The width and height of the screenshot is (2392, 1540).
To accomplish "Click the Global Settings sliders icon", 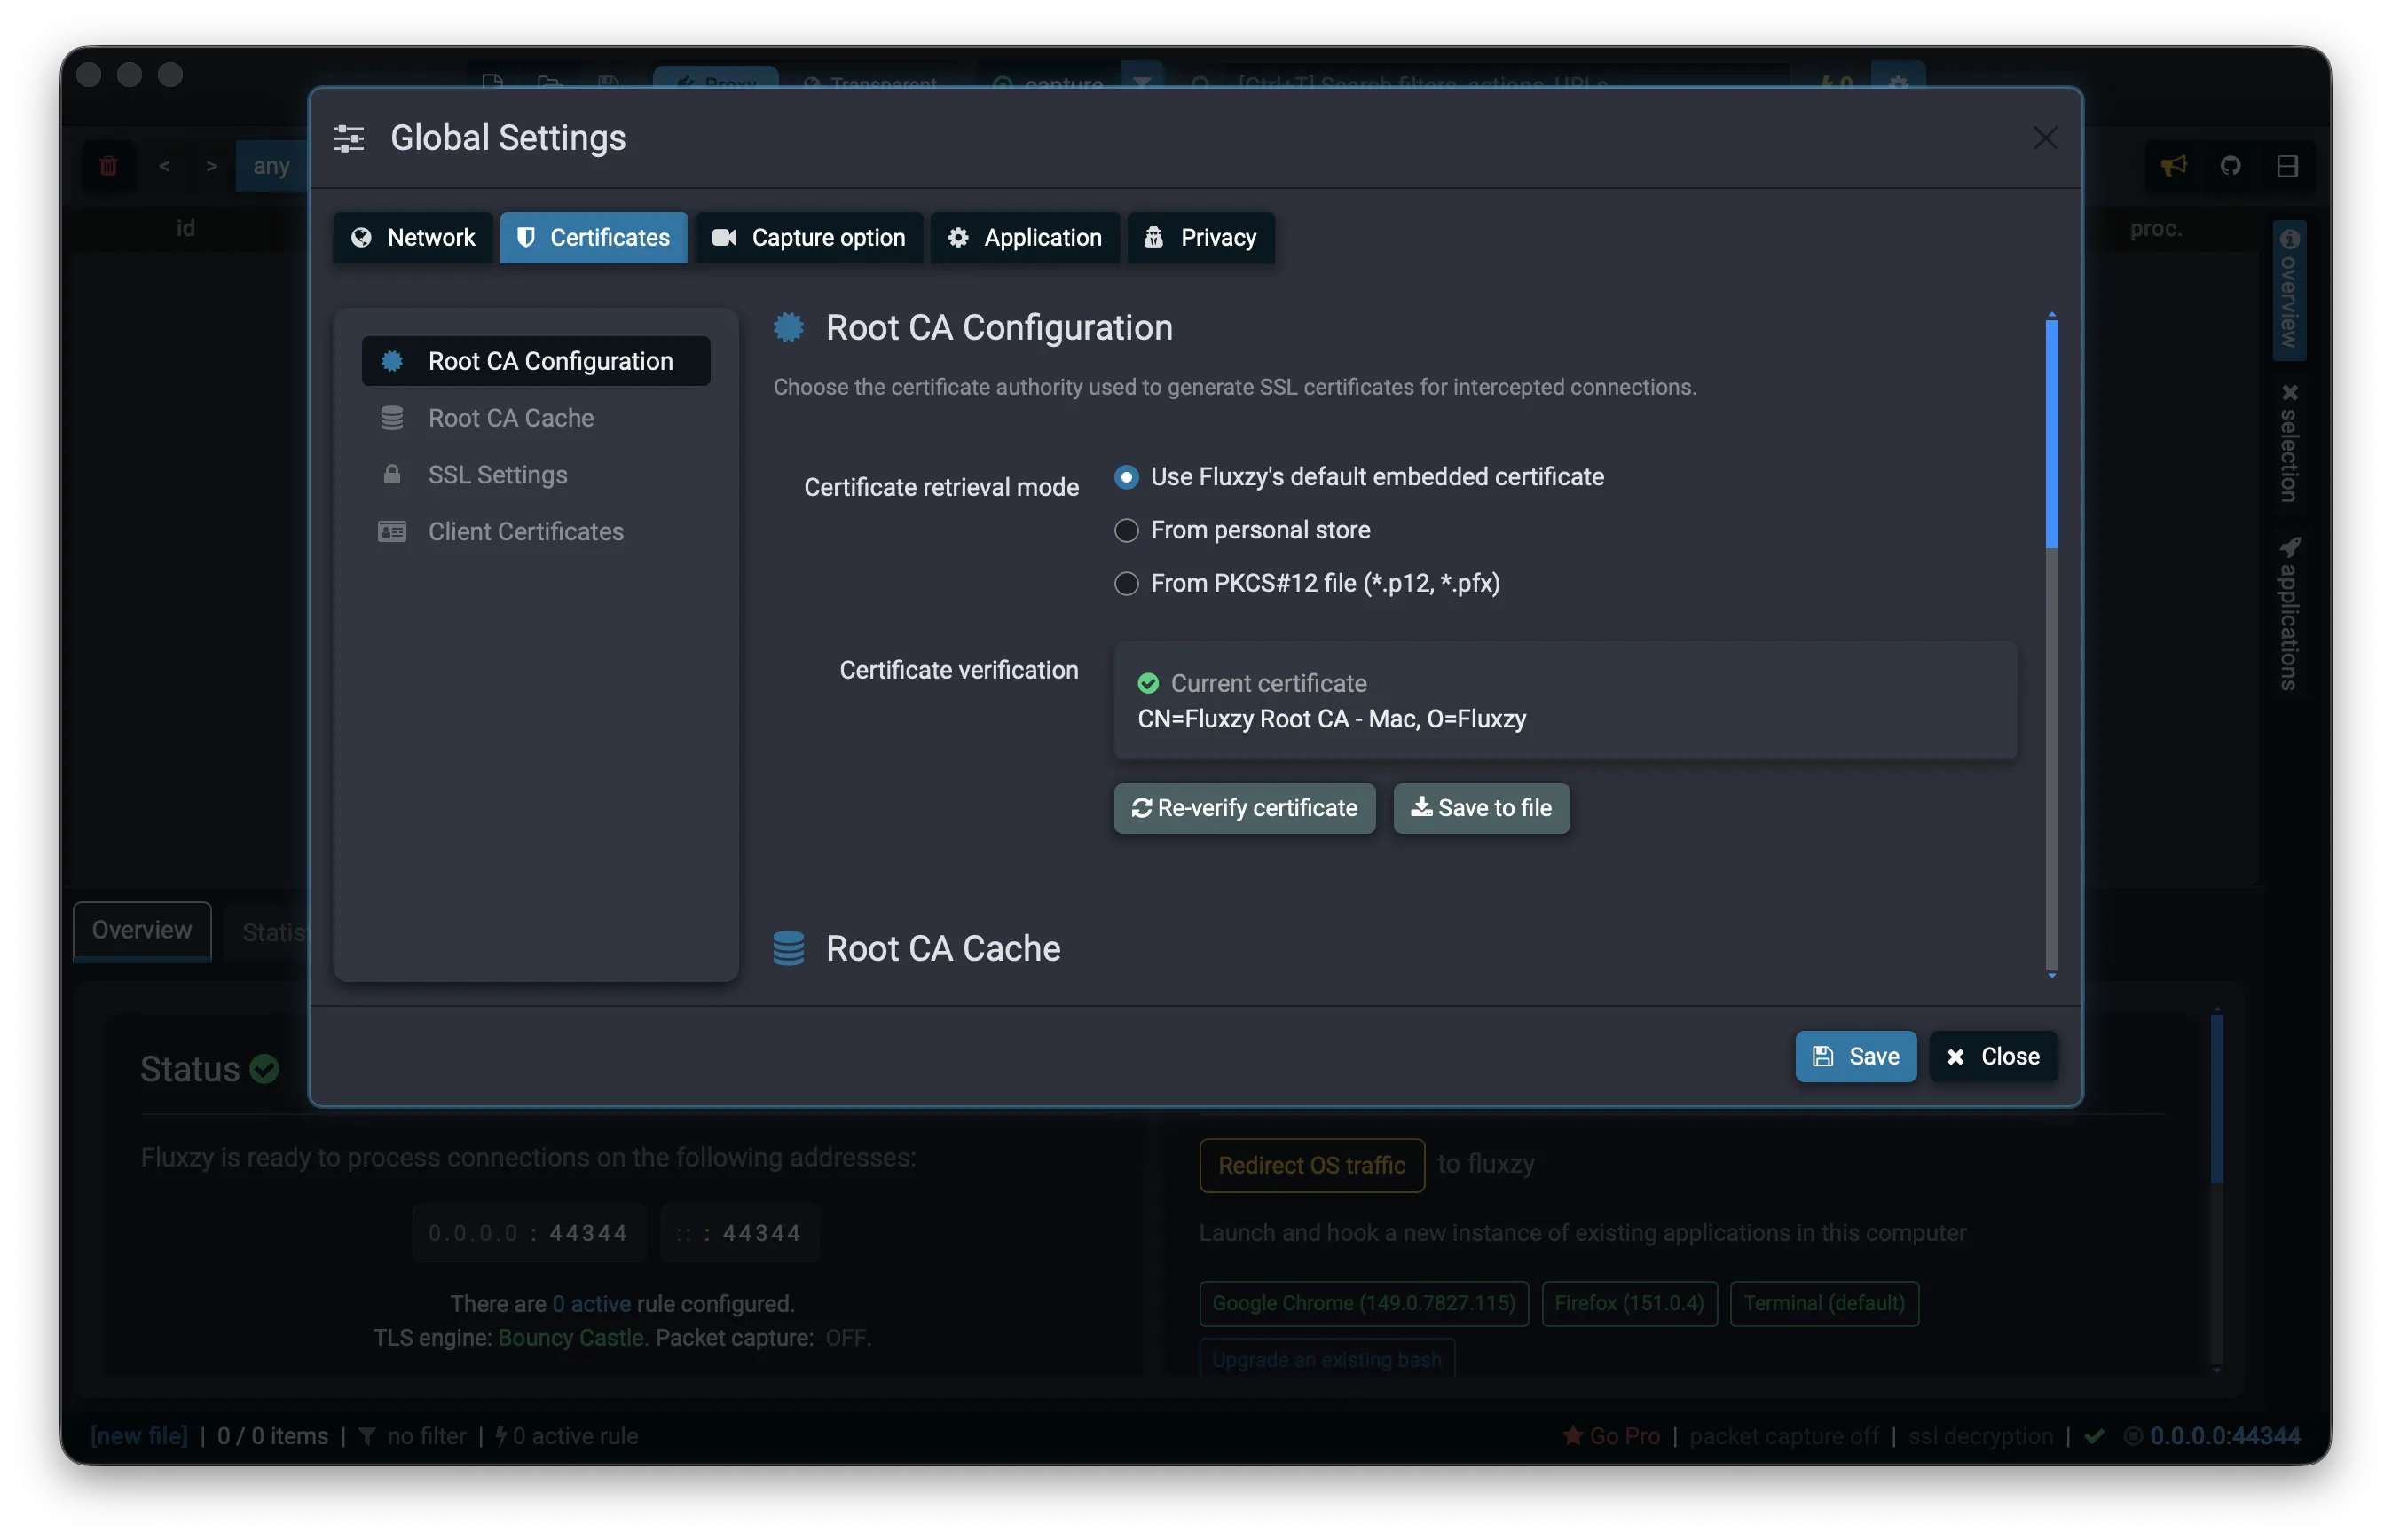I will coord(348,138).
